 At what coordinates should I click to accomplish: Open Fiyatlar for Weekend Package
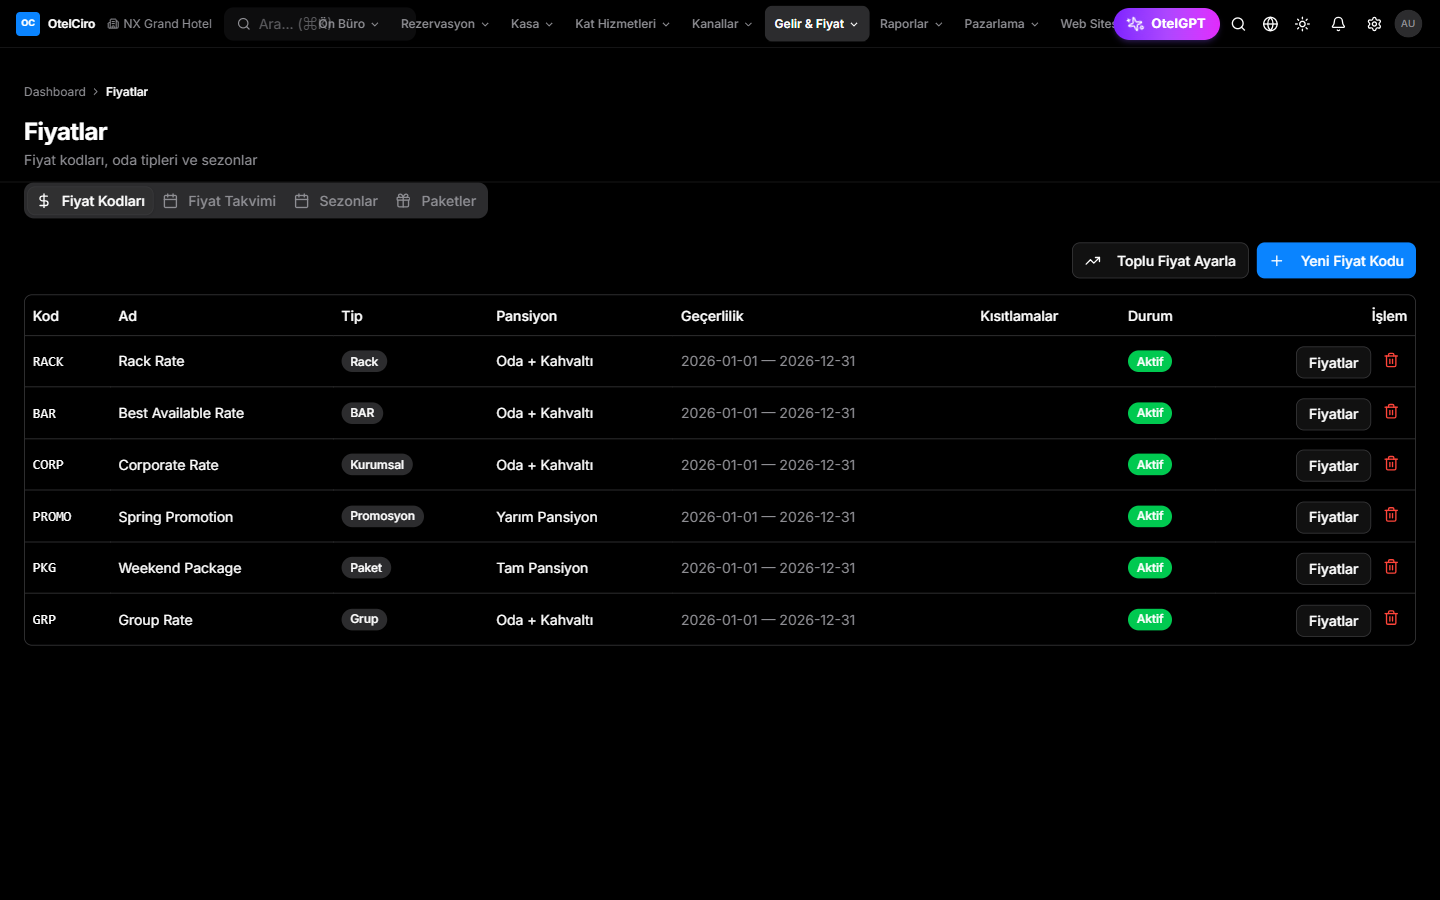pyautogui.click(x=1333, y=569)
